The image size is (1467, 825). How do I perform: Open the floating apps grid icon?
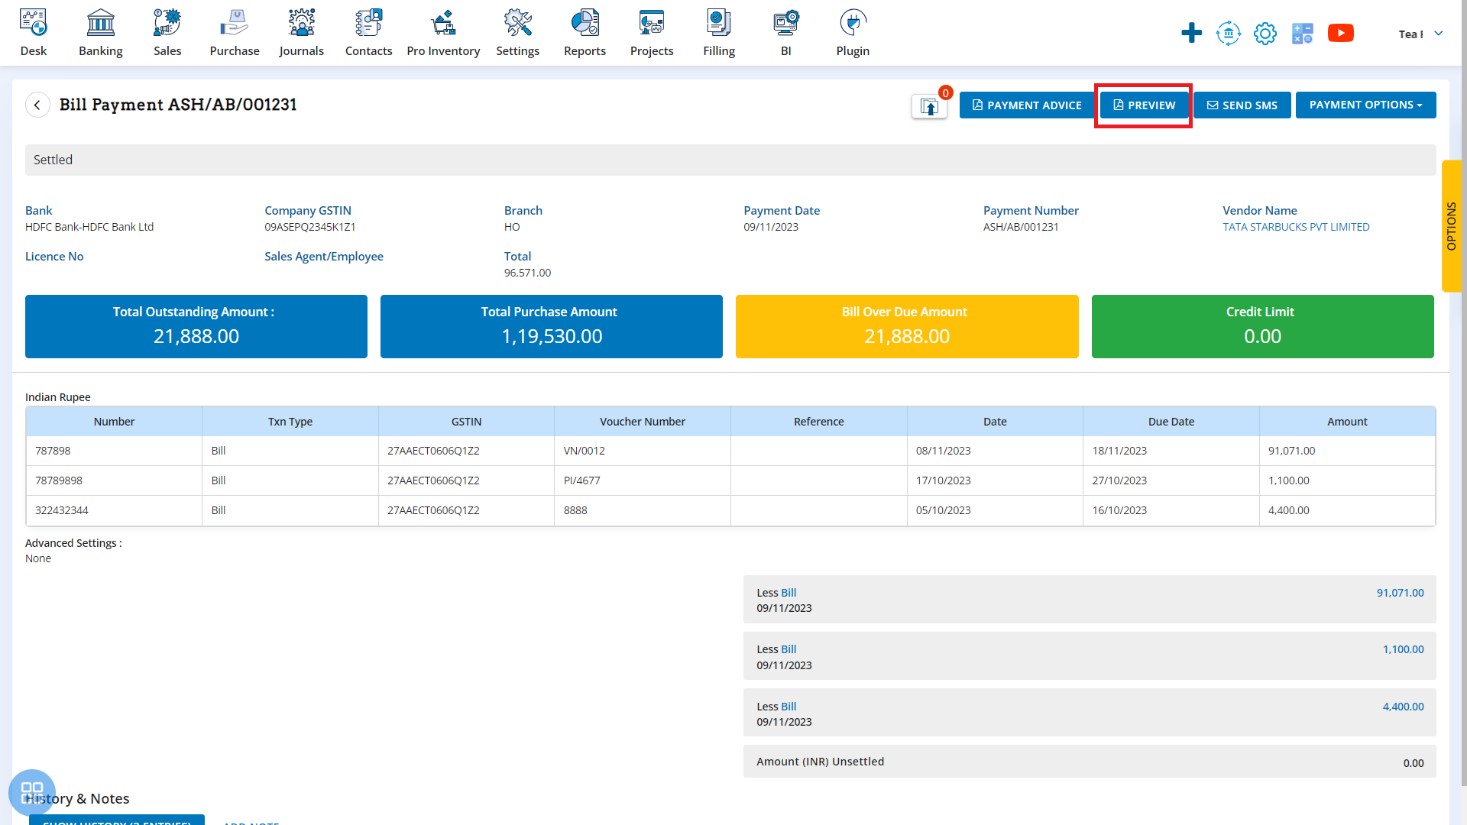click(32, 792)
